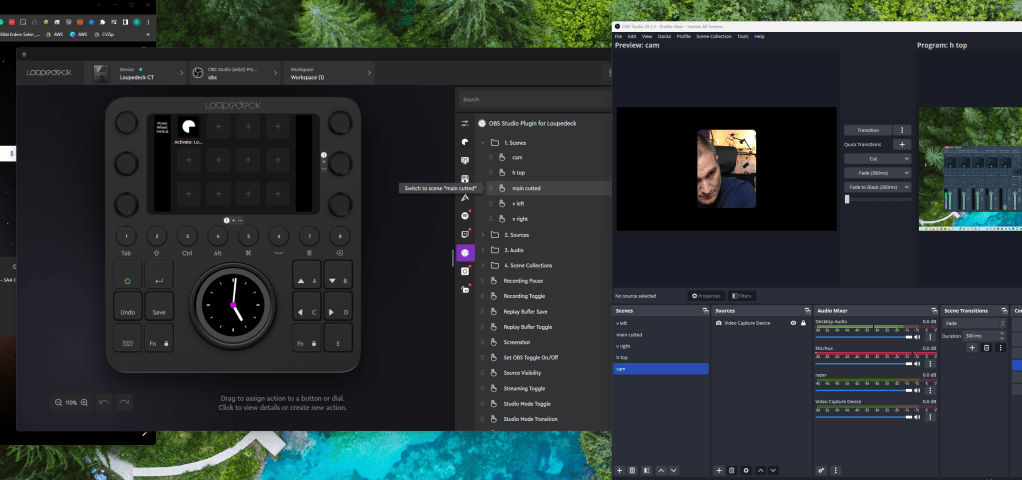This screenshot has height=480, width=1022.
Task: Float the Audio Mixer dock
Action: (x=935, y=311)
